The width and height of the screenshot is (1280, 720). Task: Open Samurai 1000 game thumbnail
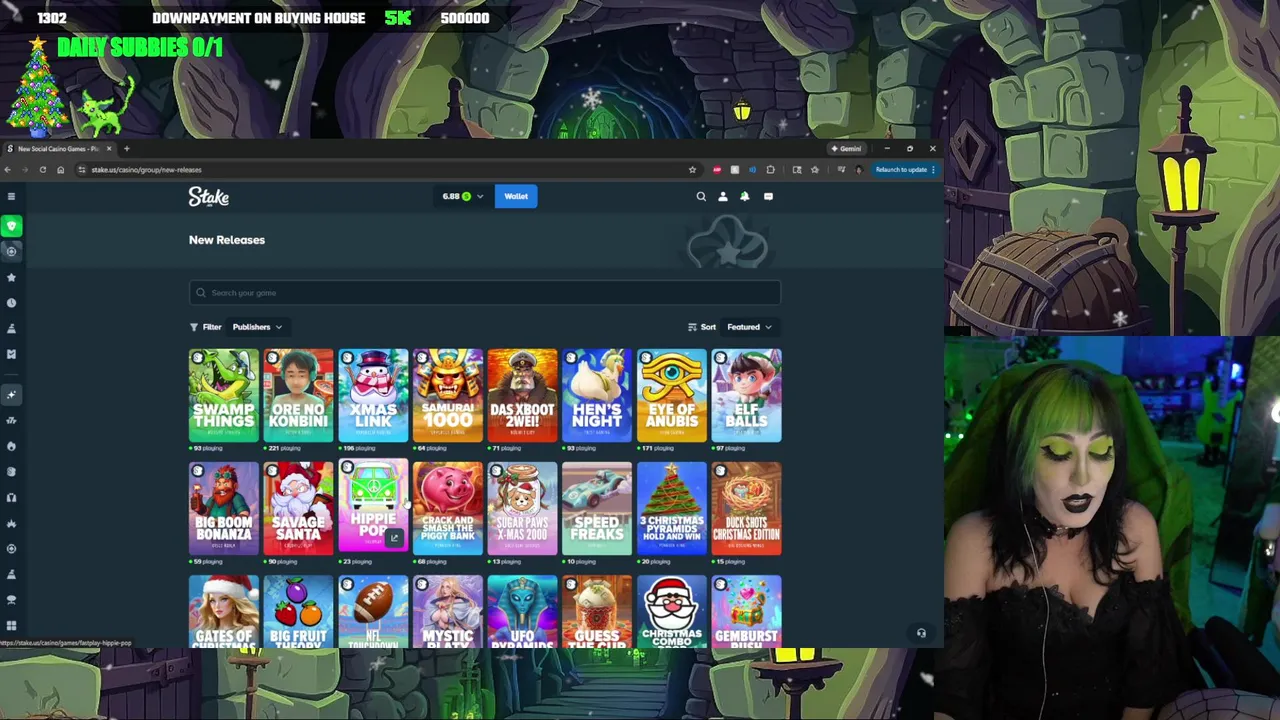click(448, 395)
